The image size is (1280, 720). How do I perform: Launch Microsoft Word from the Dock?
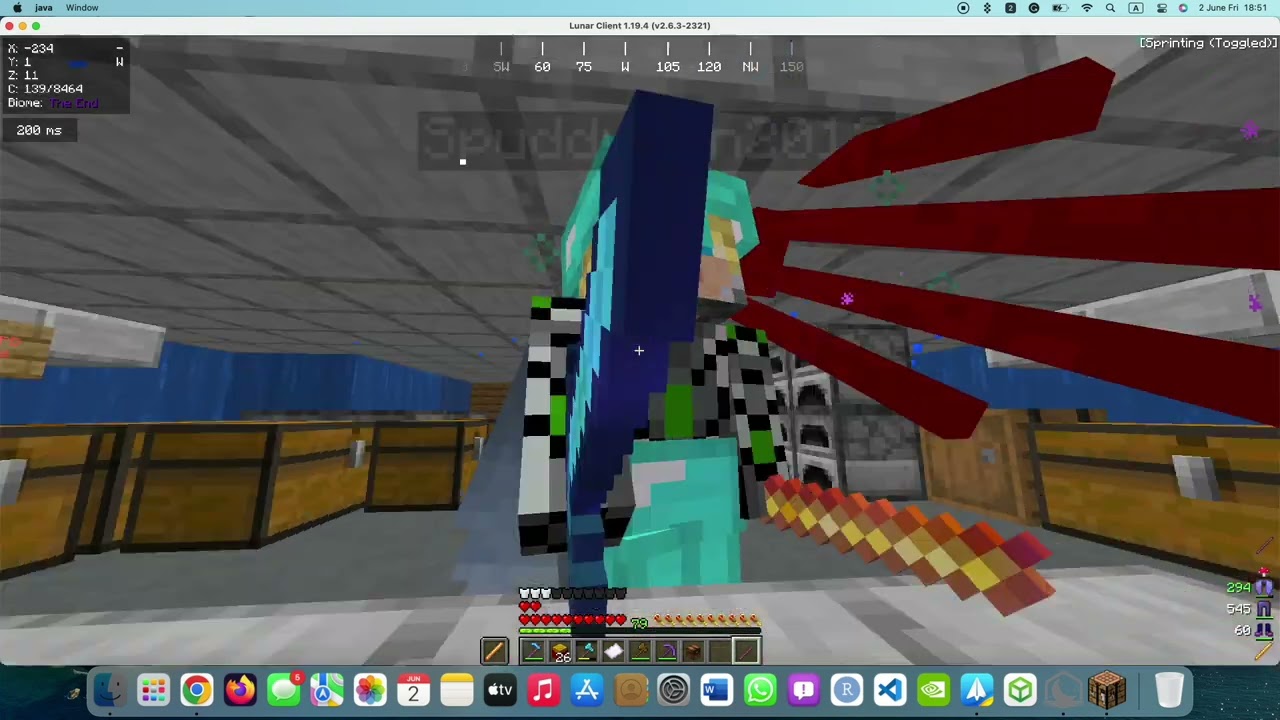pos(717,690)
